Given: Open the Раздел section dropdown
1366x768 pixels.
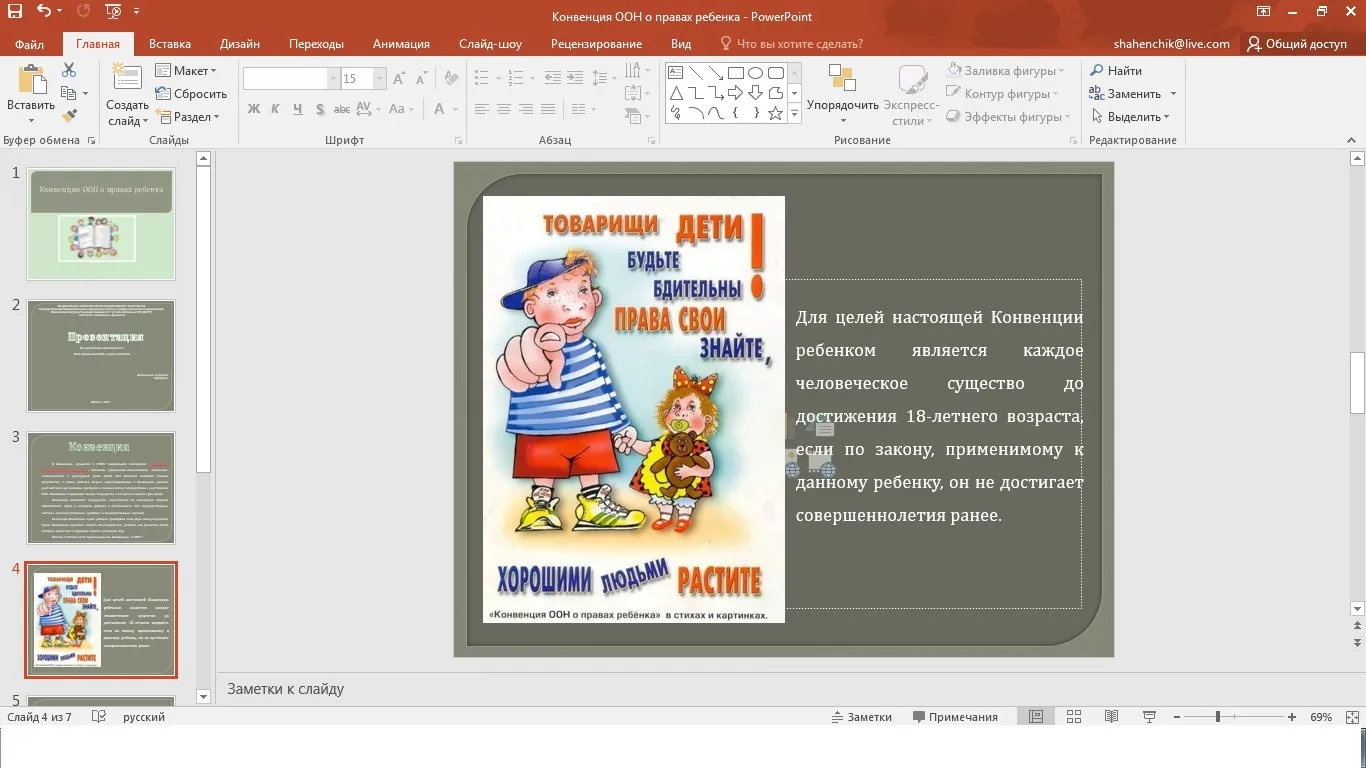Looking at the screenshot, I should click(x=188, y=117).
